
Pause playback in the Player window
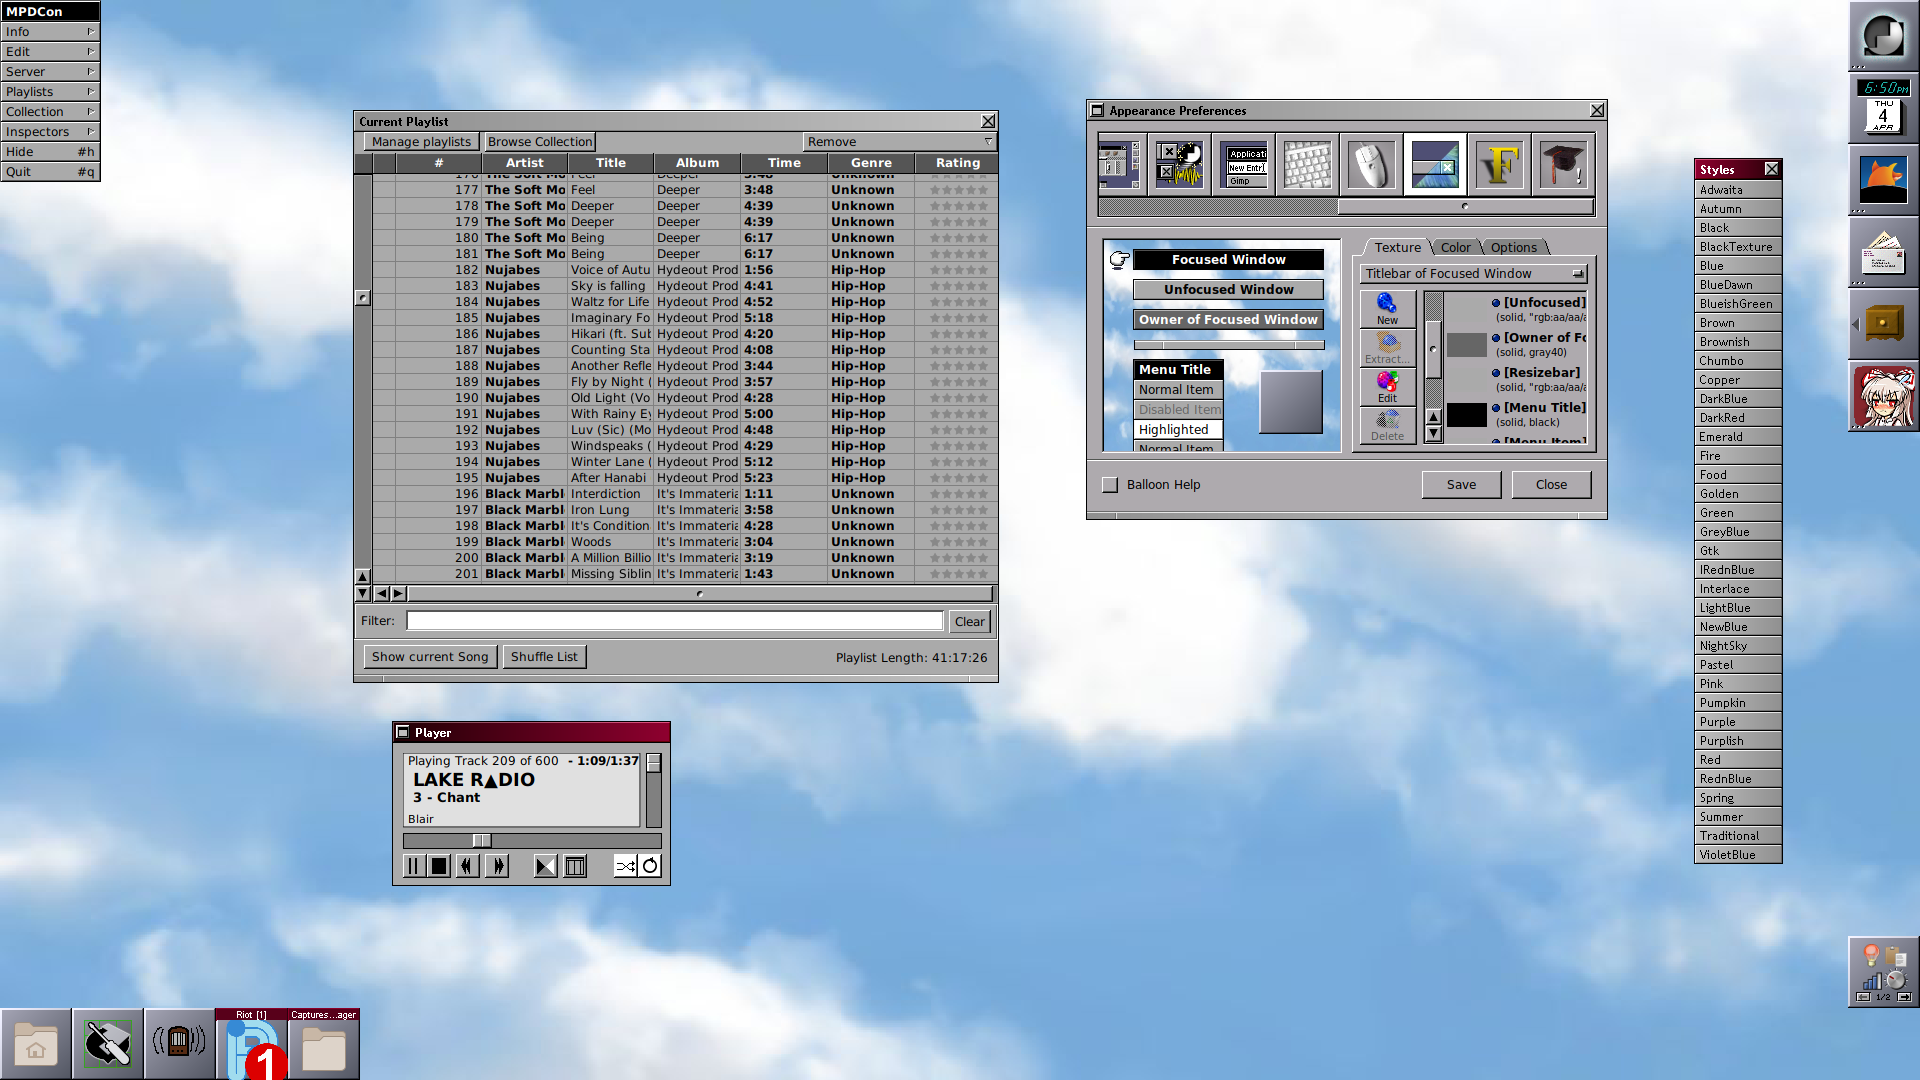tap(413, 866)
